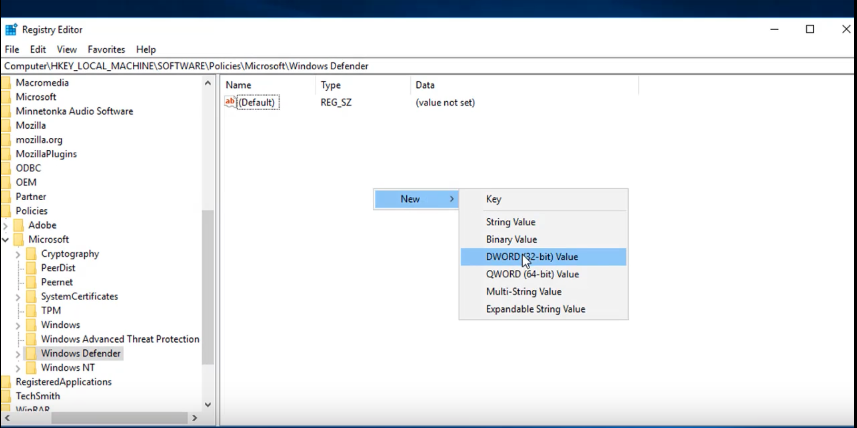
Task: Select DWORD (32-bit) Value
Action: pos(543,257)
